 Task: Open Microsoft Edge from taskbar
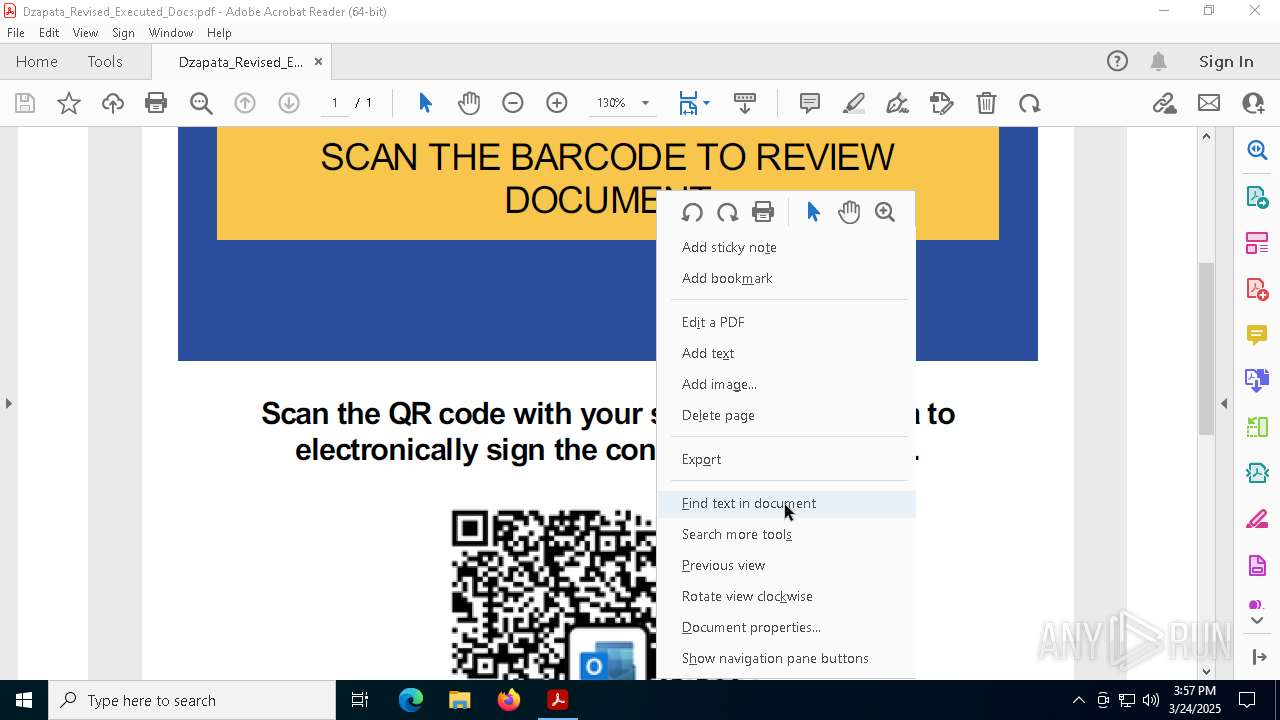coord(411,700)
